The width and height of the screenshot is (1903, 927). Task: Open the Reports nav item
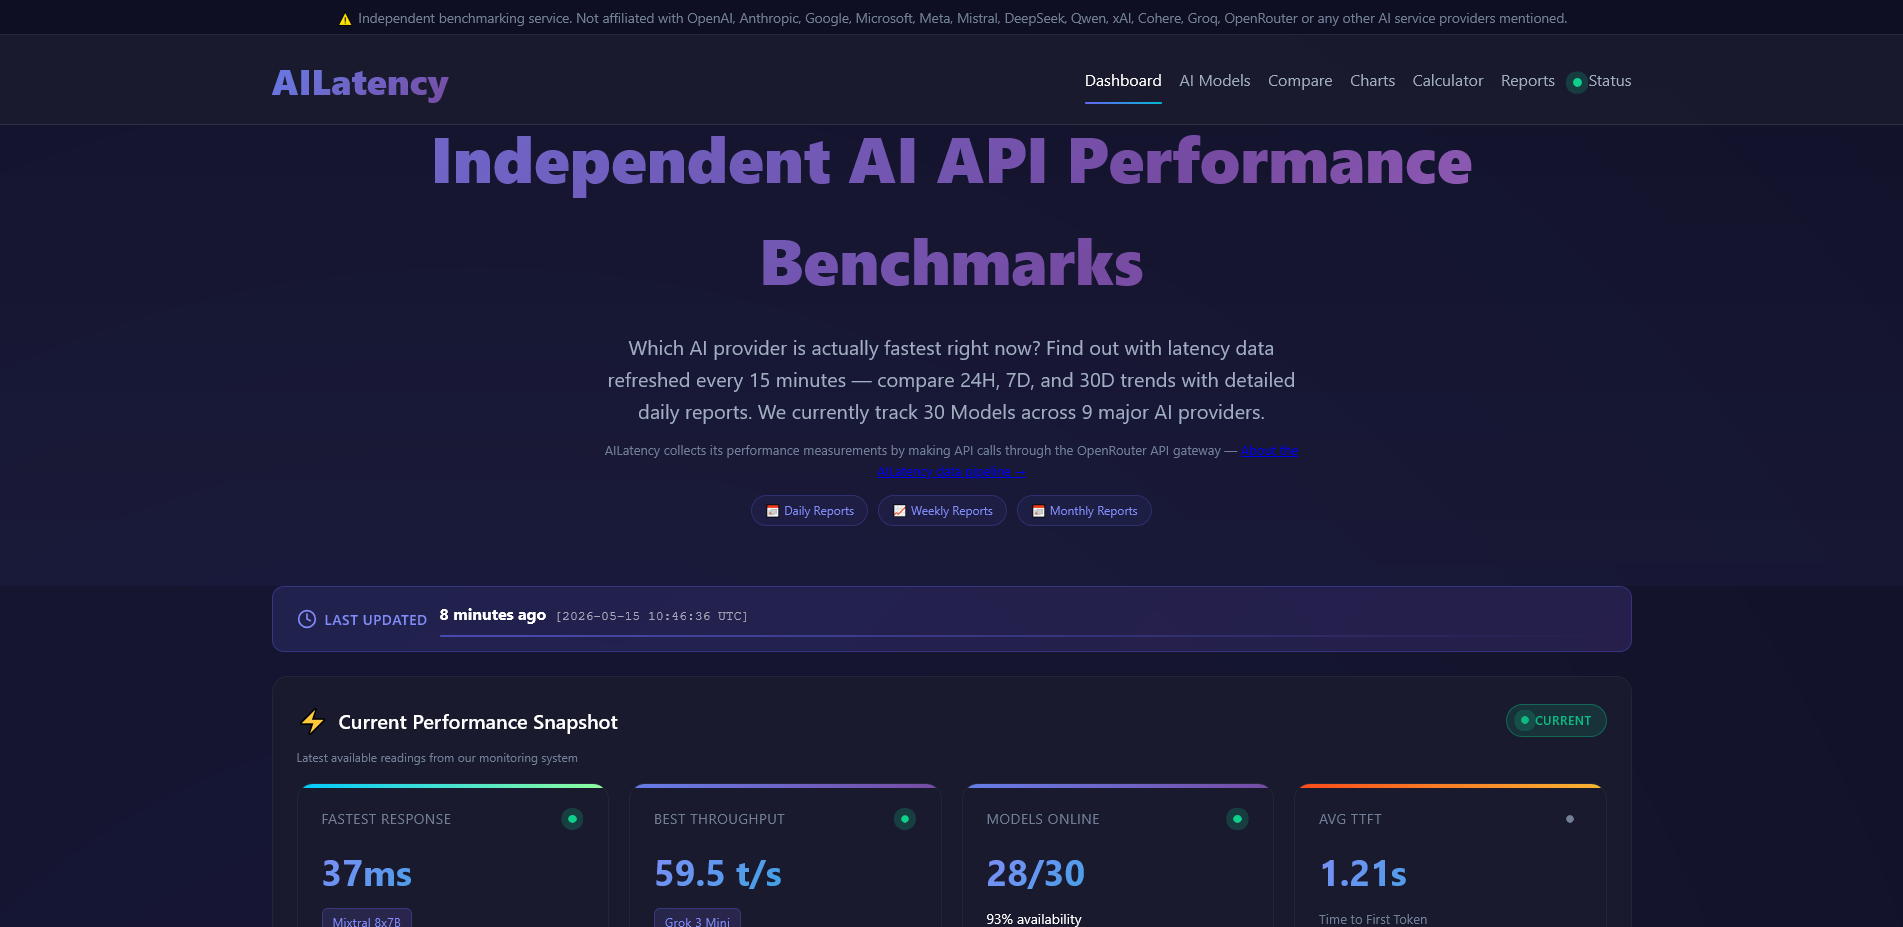[1528, 81]
